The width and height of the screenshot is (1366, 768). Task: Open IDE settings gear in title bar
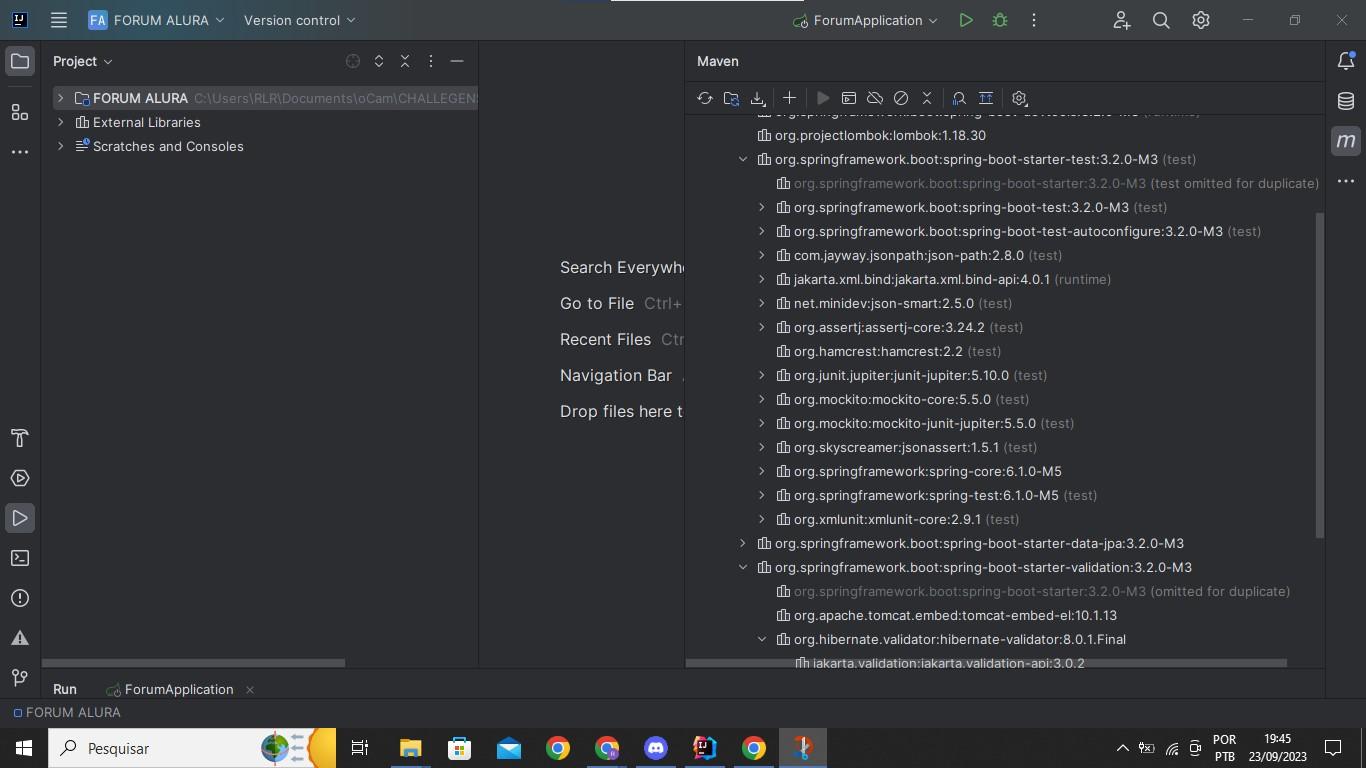point(1201,20)
